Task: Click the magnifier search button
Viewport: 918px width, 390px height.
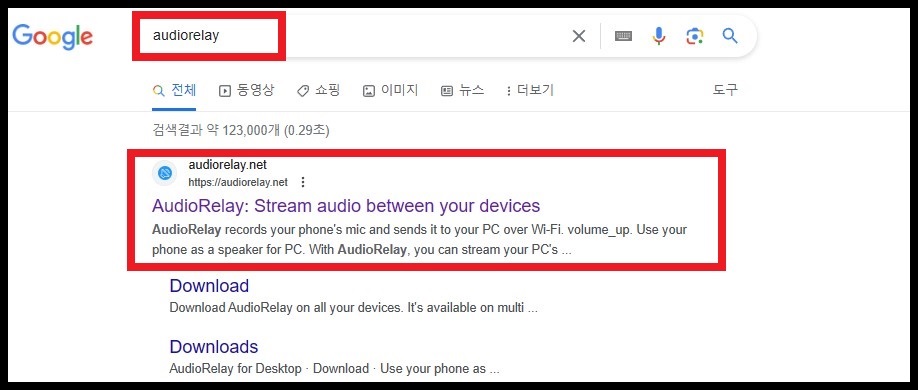Action: coord(729,36)
